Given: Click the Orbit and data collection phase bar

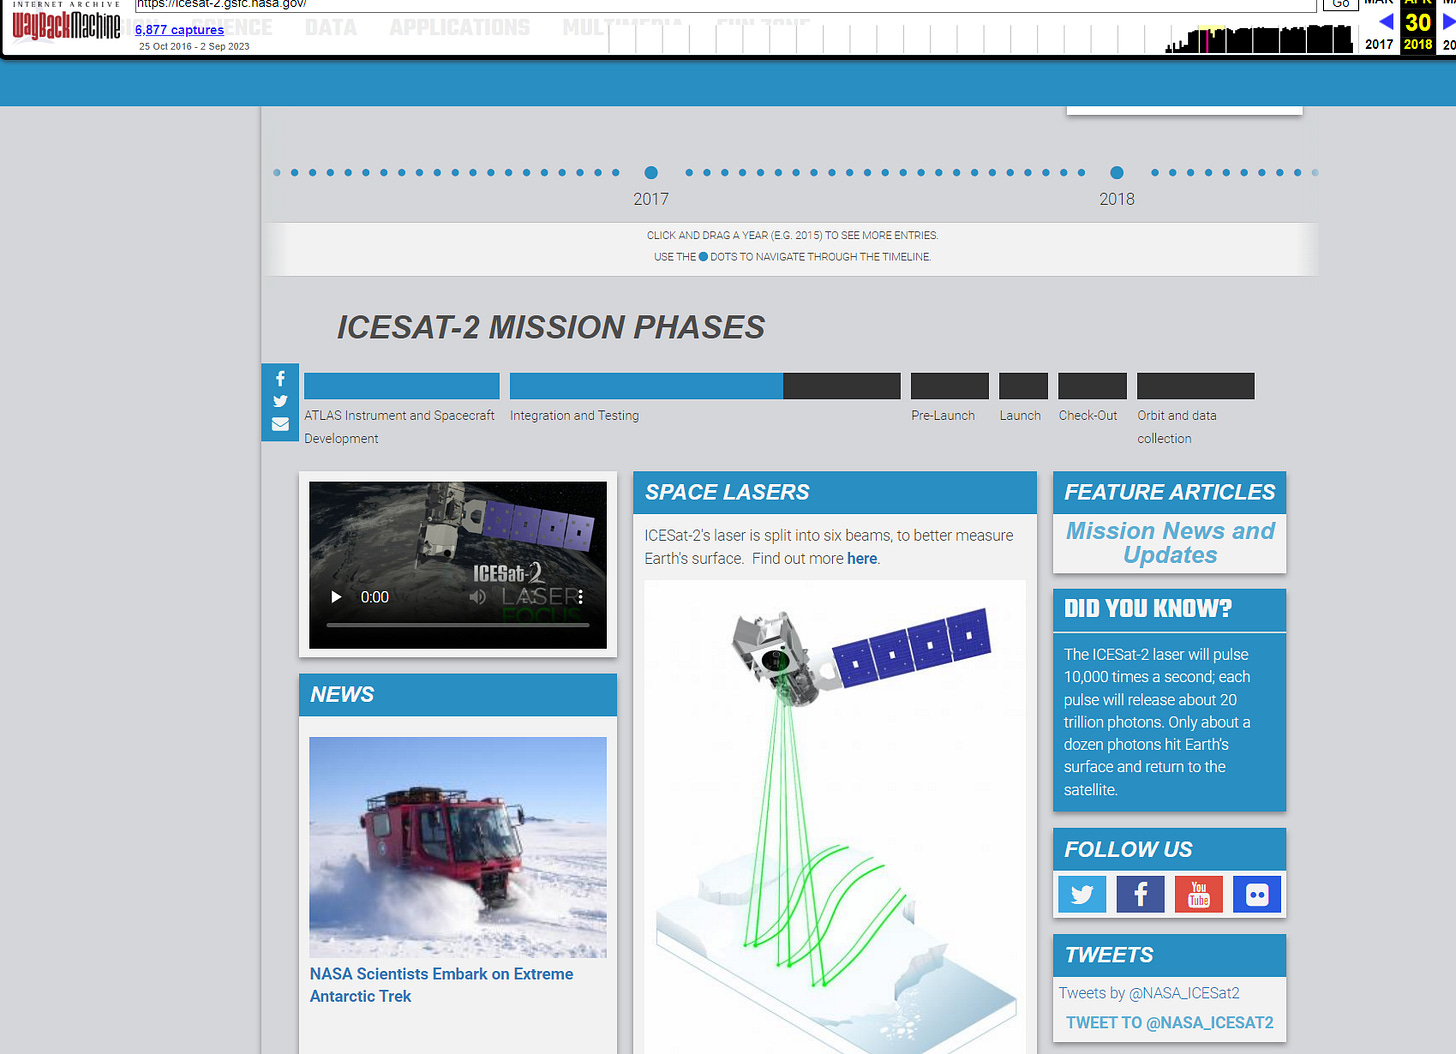Looking at the screenshot, I should coord(1196,386).
